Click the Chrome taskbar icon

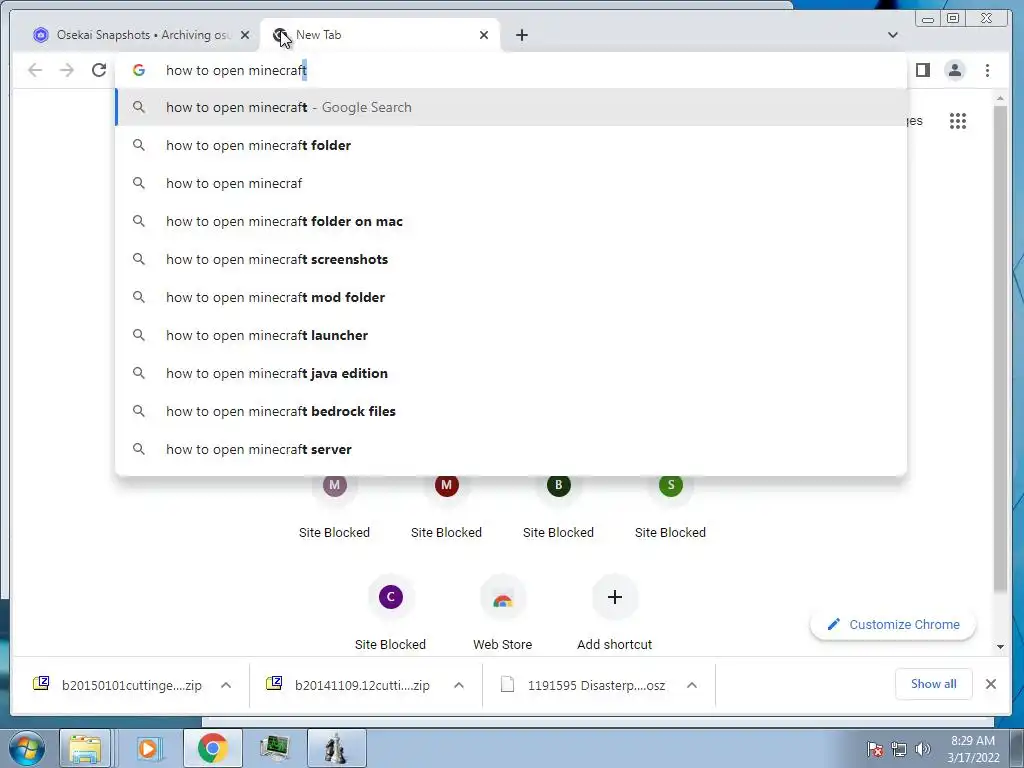pos(212,748)
